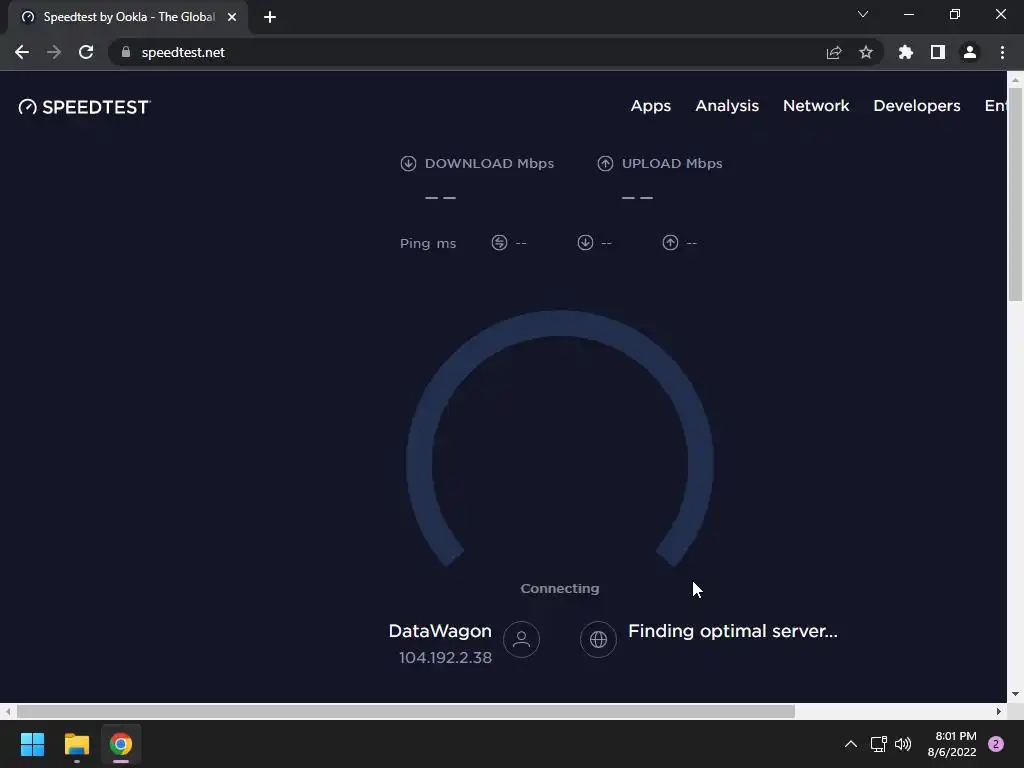1024x768 pixels.
Task: Click the Ping ms label
Action: click(428, 244)
